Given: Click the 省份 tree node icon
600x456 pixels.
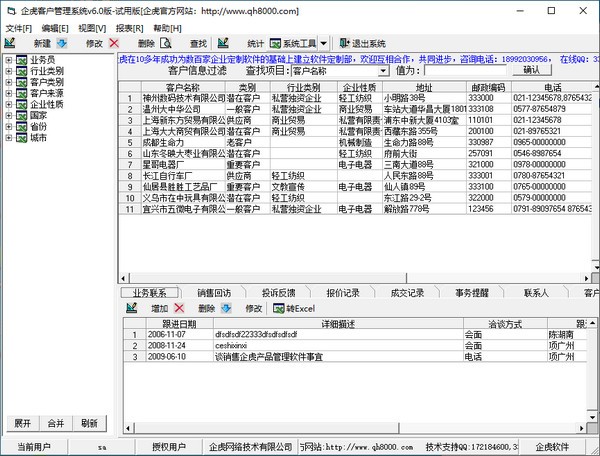Looking at the screenshot, I should [x=21, y=127].
